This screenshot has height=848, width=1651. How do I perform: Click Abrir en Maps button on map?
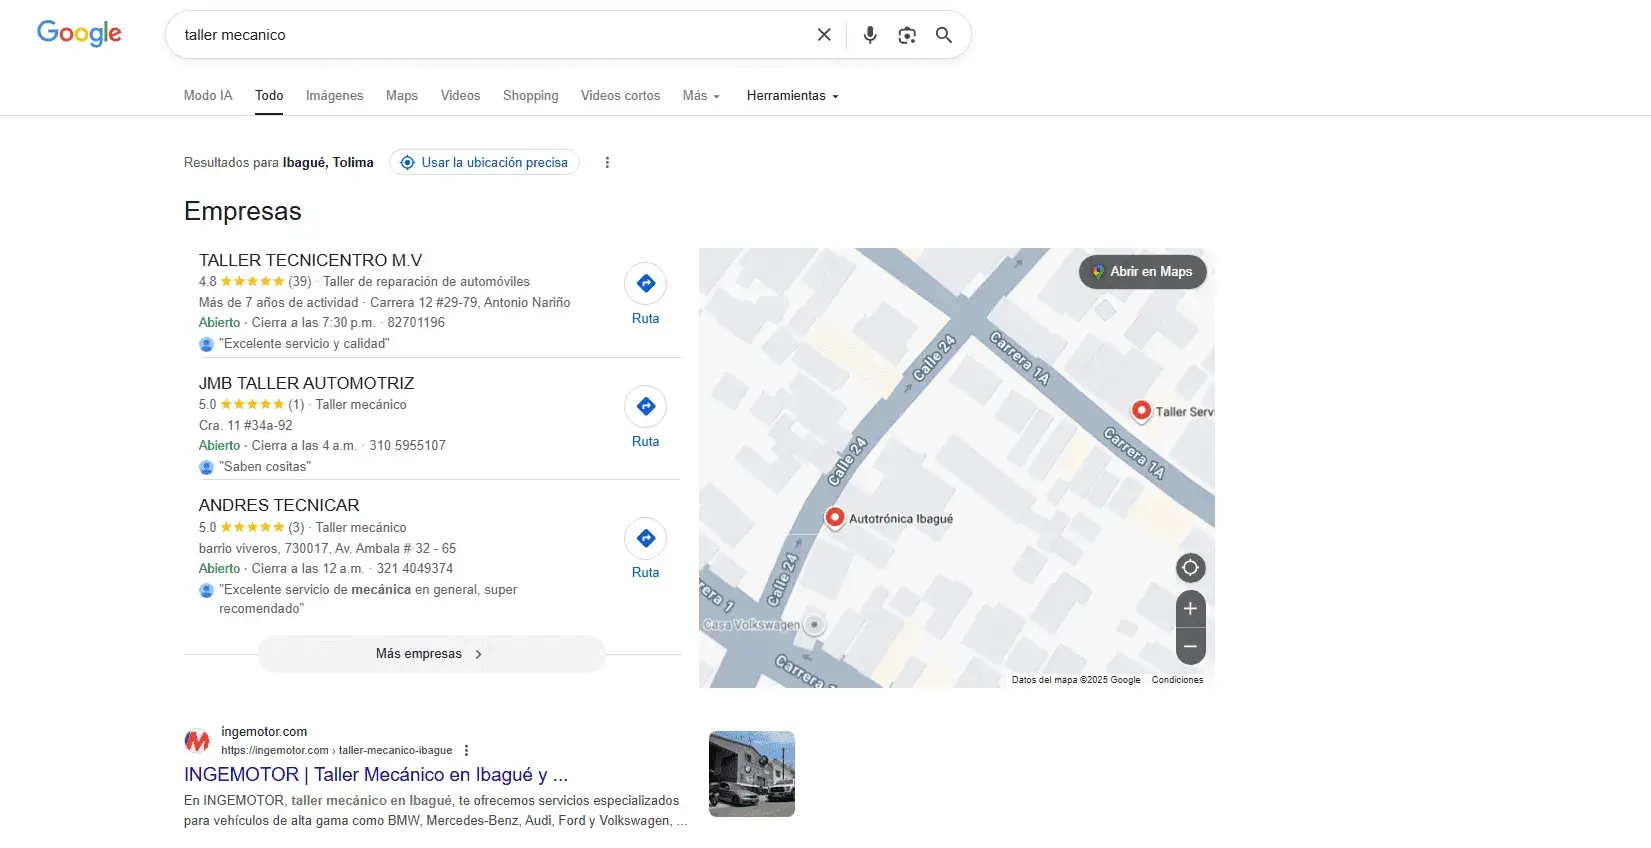1142,272
